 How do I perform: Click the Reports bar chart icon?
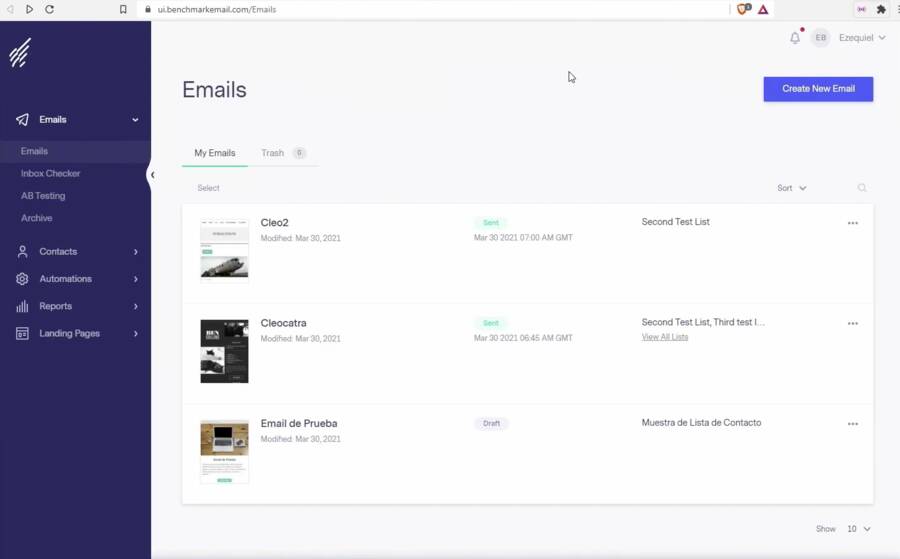(x=22, y=306)
